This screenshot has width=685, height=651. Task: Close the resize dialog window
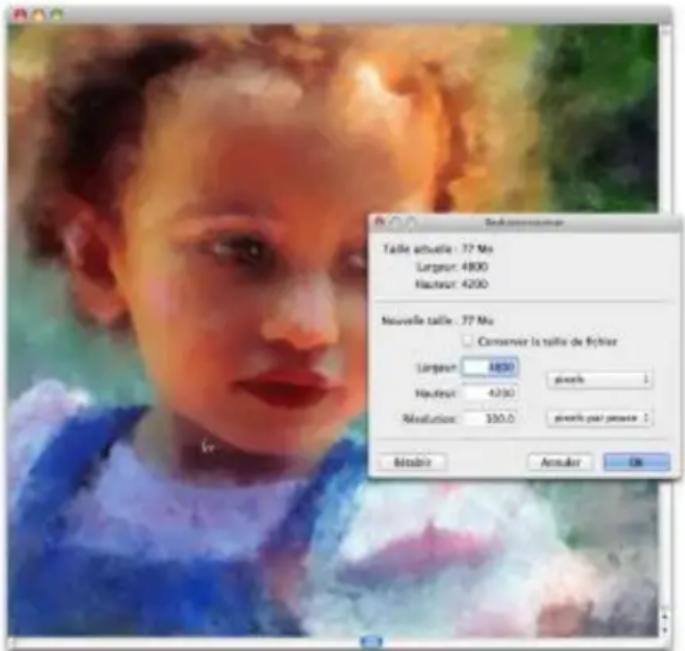pyautogui.click(x=380, y=222)
